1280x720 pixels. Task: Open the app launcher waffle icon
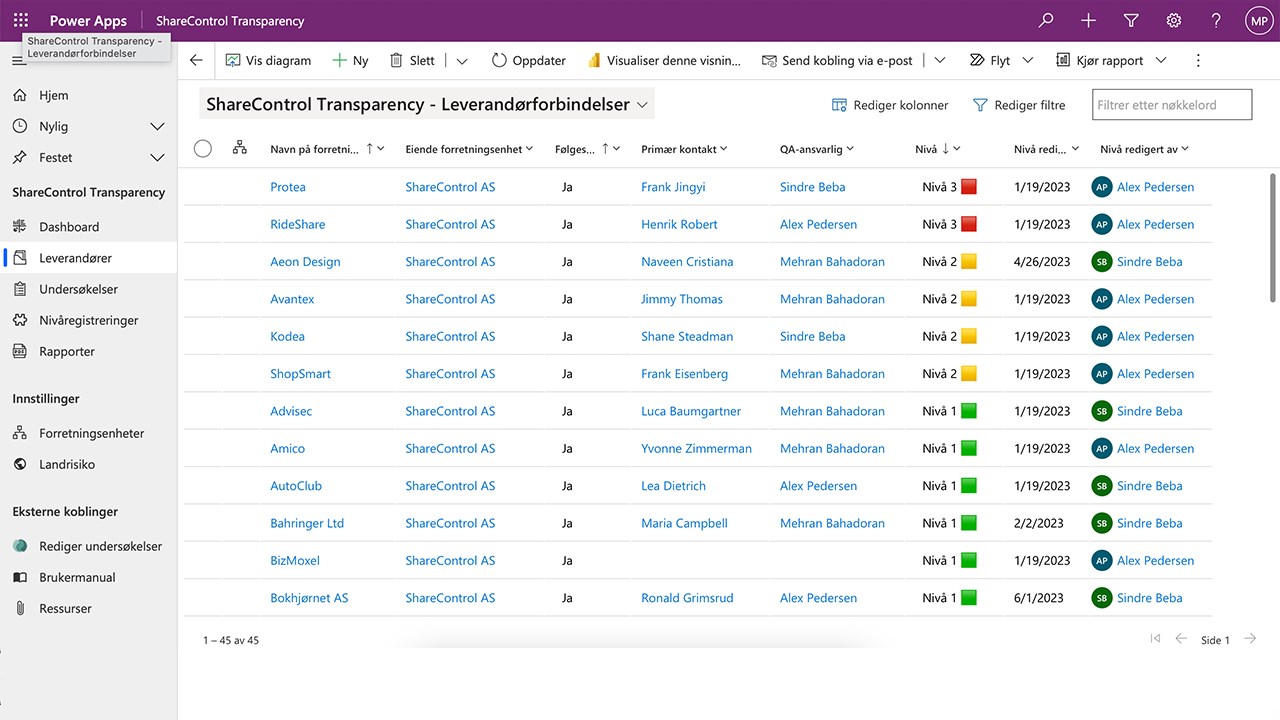point(20,20)
